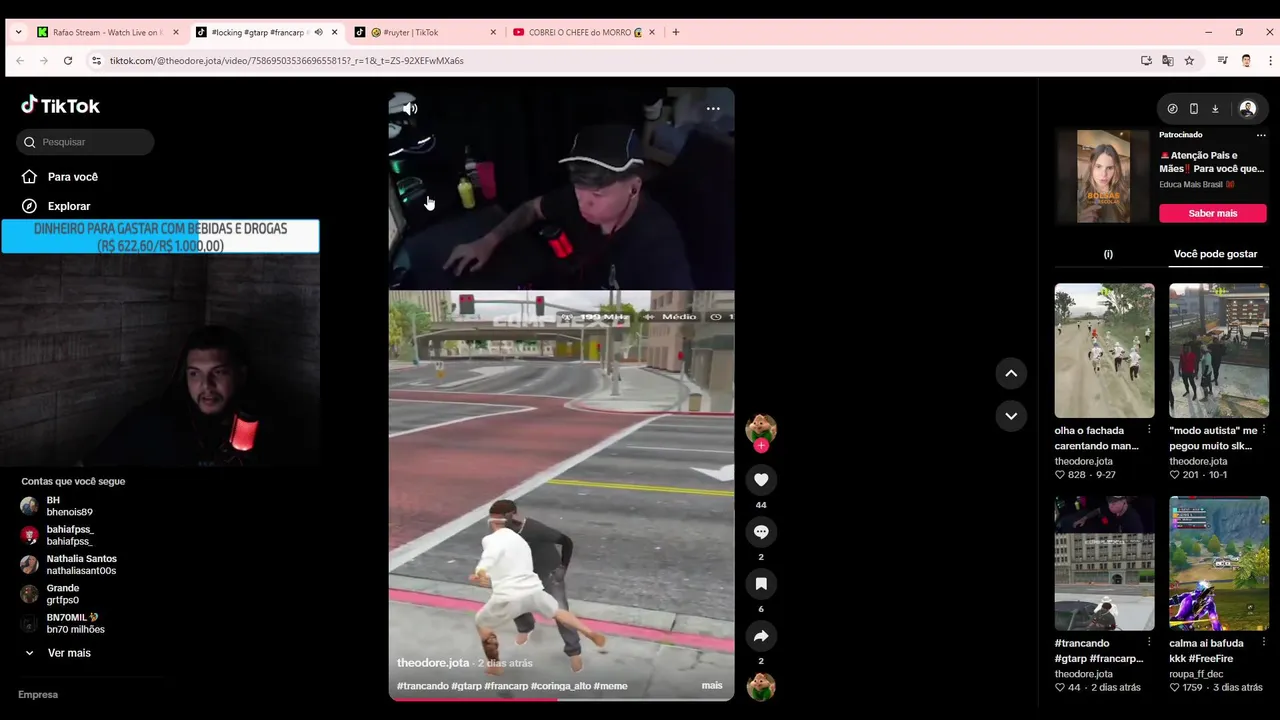This screenshot has width=1280, height=720.
Task: Open the media controls icon in Chrome toolbar
Action: 1222,61
